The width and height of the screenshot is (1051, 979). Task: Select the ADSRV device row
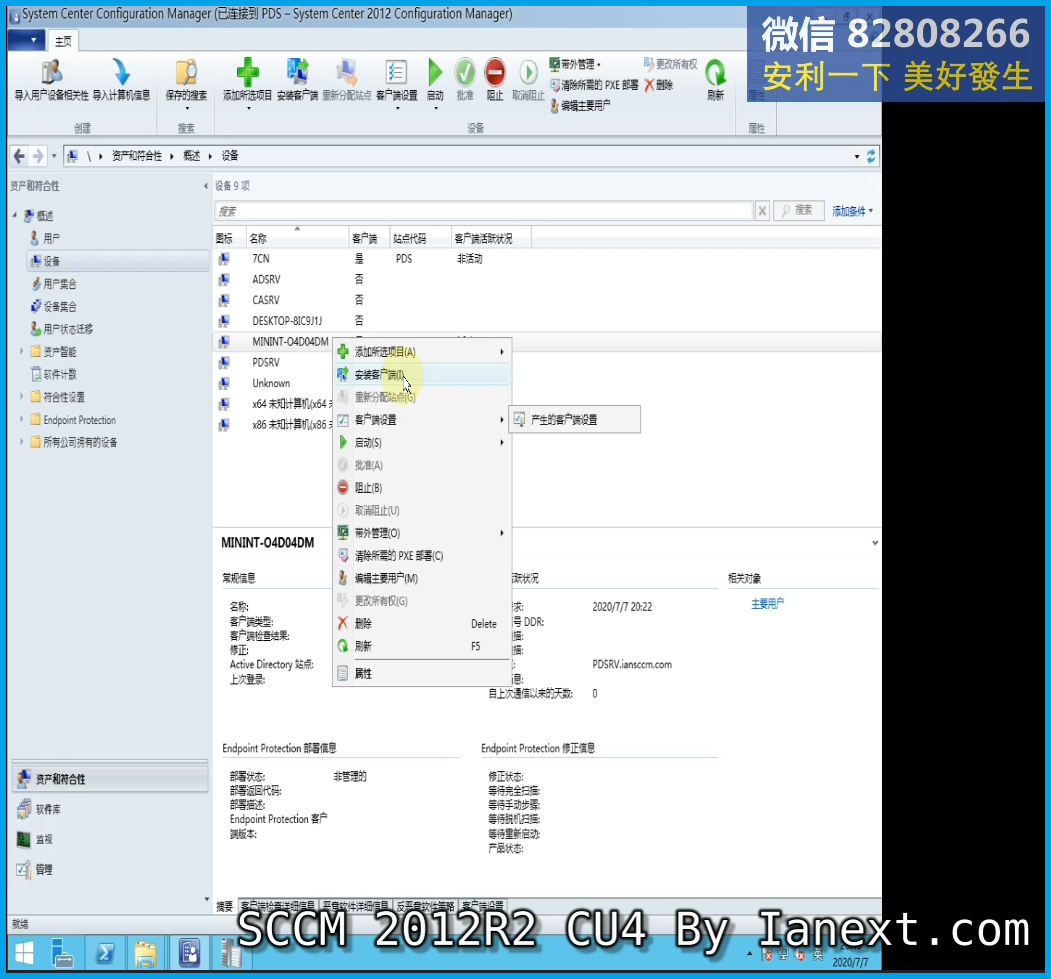tap(546, 279)
